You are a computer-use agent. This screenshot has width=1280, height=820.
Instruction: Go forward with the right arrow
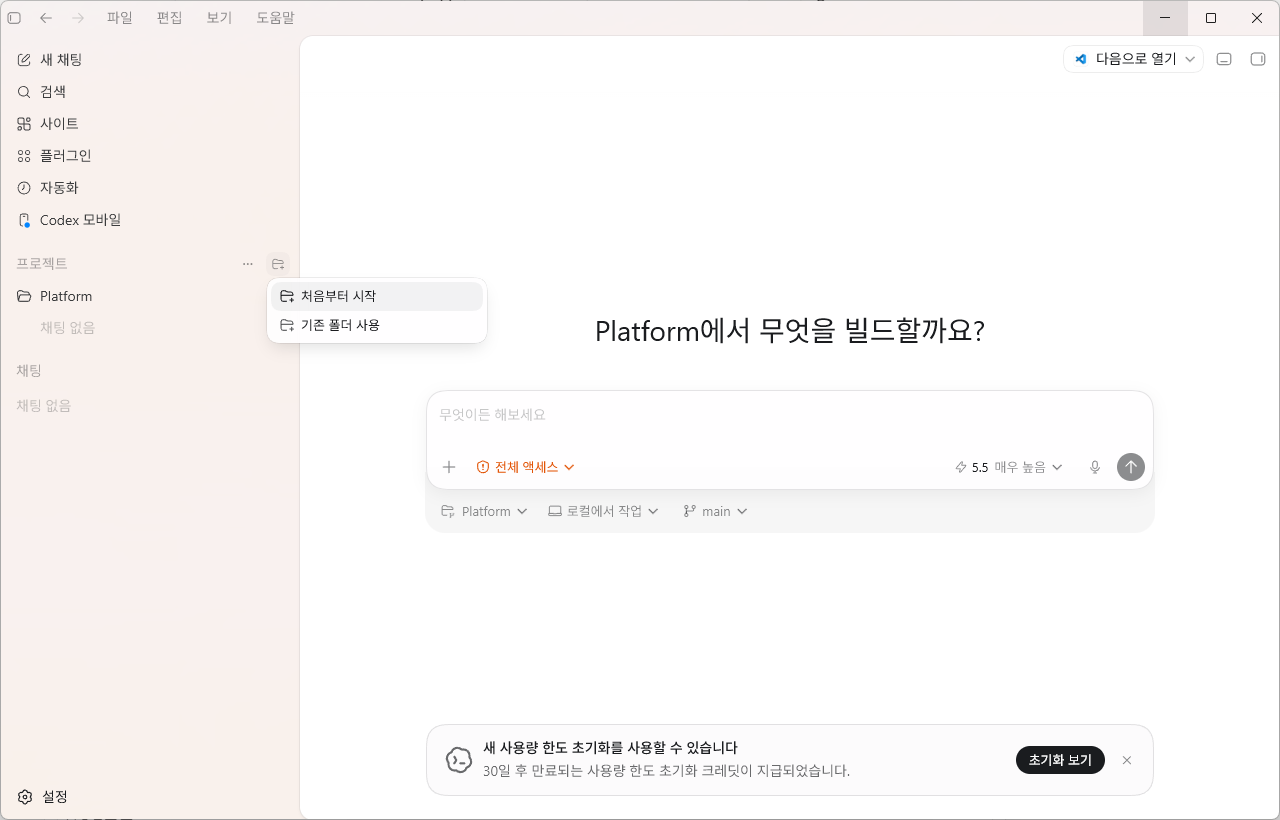click(78, 18)
